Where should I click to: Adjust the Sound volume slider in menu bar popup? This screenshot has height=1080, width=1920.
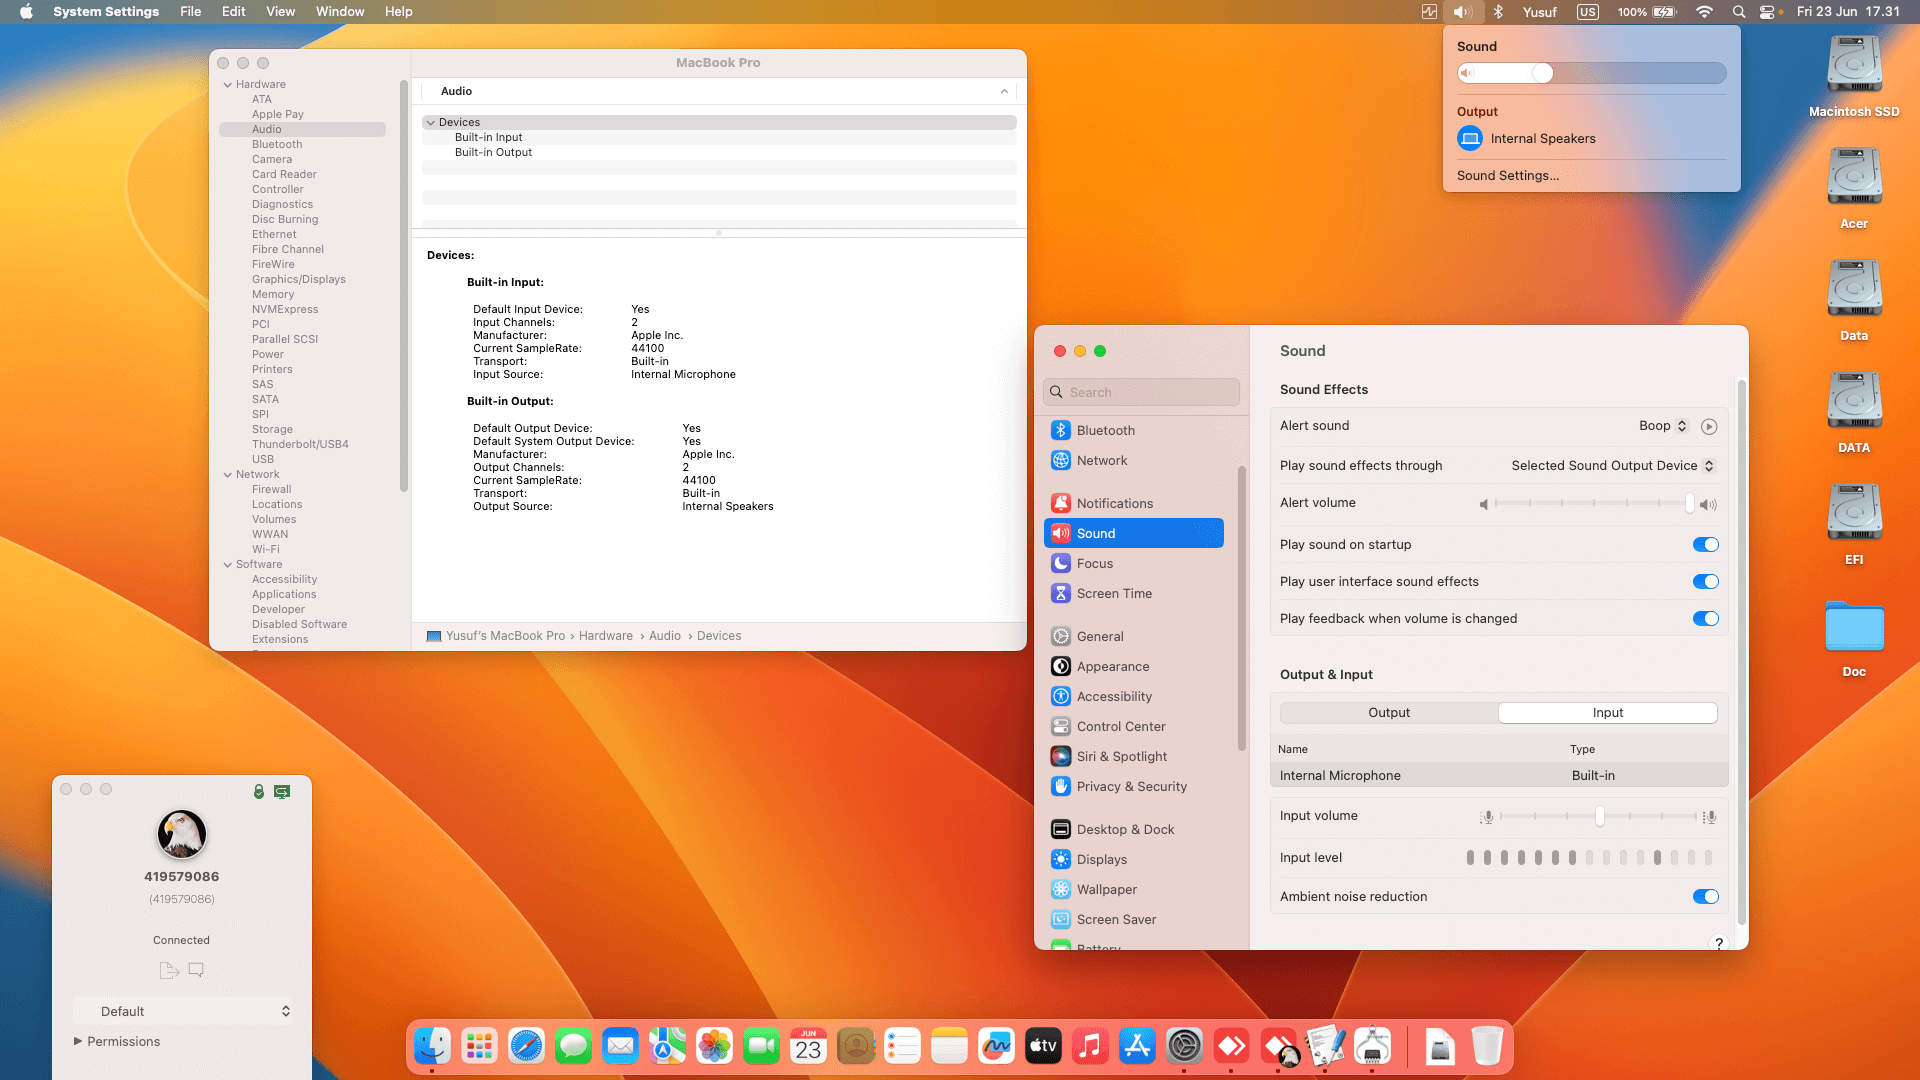(1592, 73)
